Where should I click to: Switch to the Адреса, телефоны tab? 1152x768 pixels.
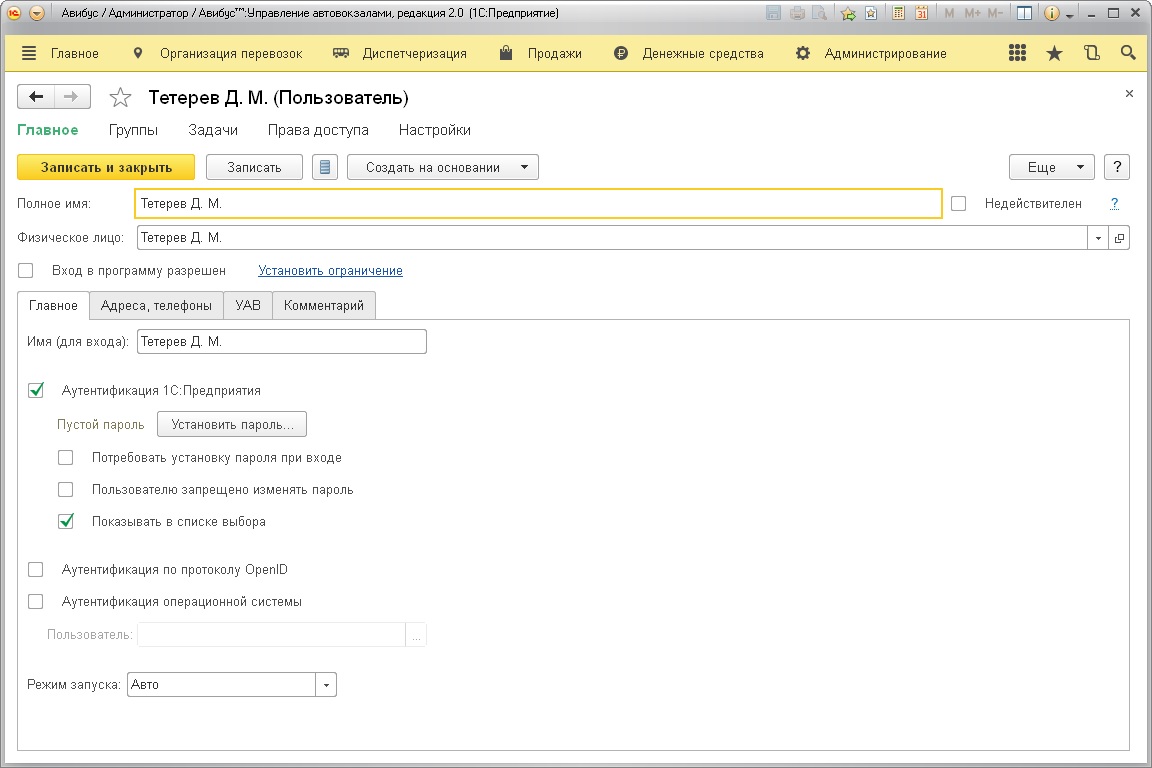click(x=156, y=306)
